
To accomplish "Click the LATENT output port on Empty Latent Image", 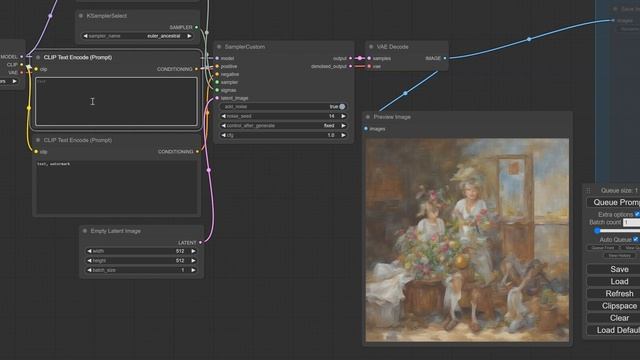I will 200,242.
